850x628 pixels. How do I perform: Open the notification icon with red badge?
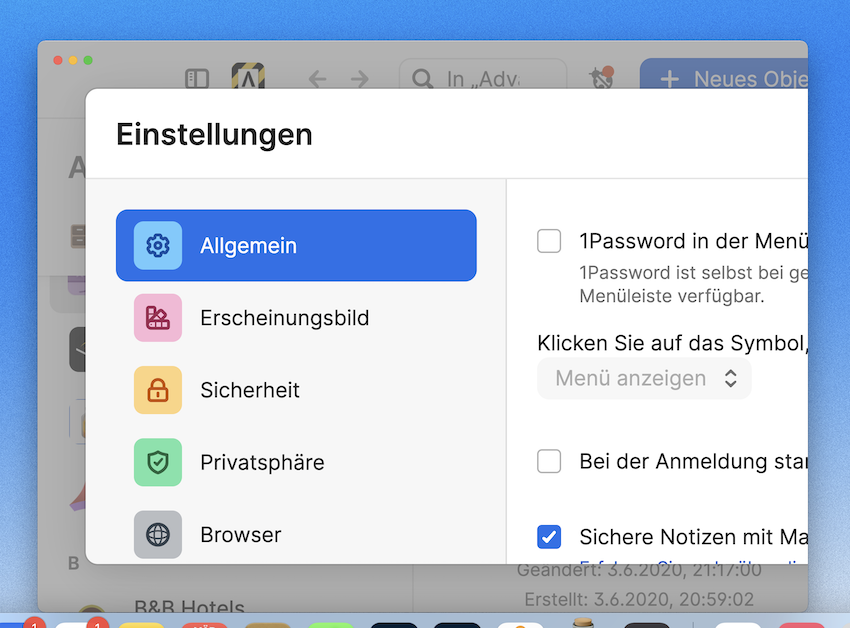tap(601, 78)
